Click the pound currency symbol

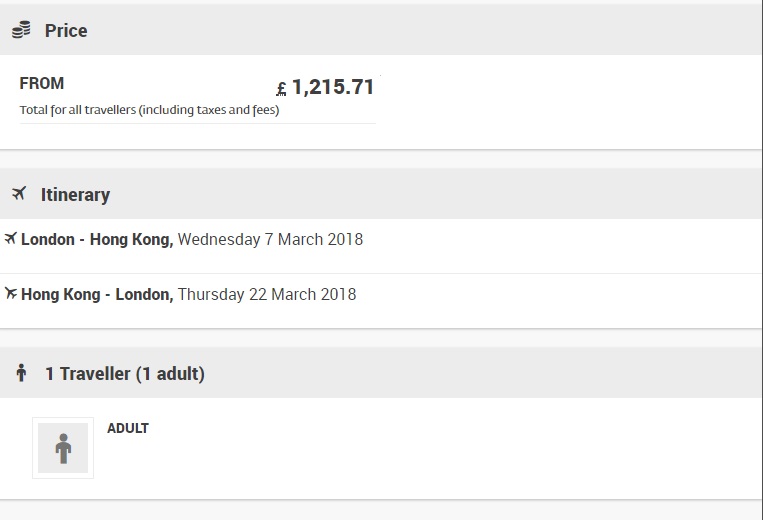[x=281, y=89]
